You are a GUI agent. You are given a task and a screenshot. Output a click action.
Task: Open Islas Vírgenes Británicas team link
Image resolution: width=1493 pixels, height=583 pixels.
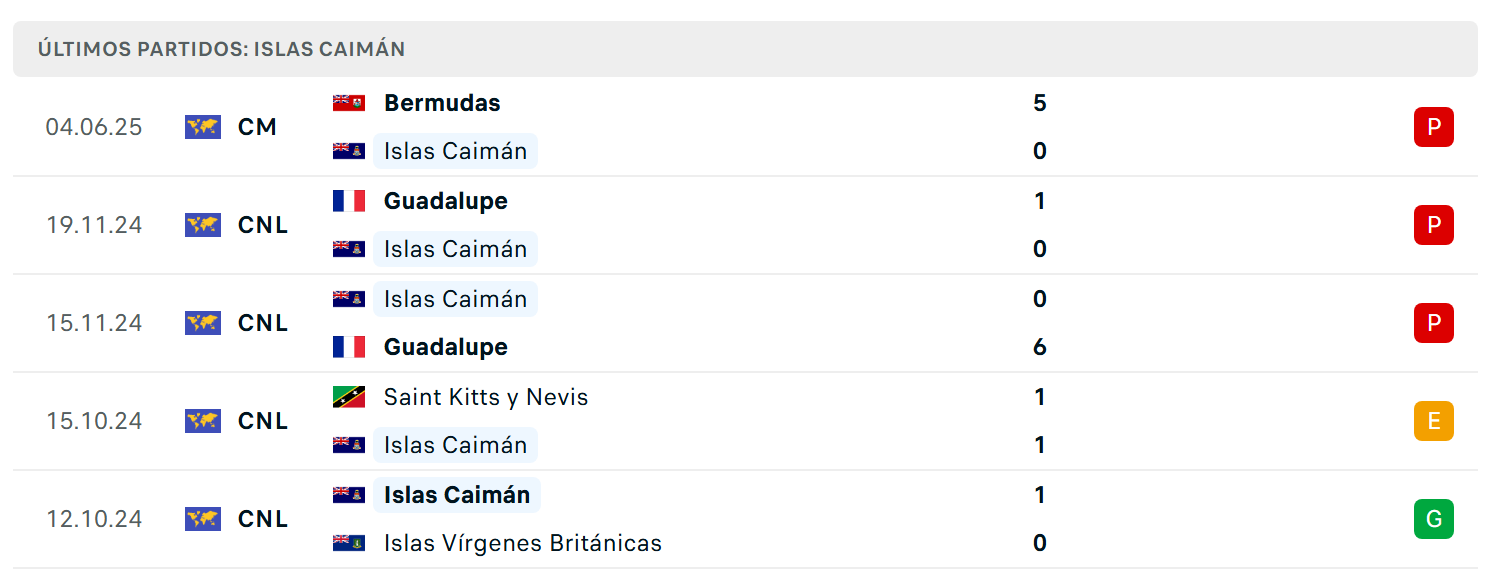pos(523,543)
